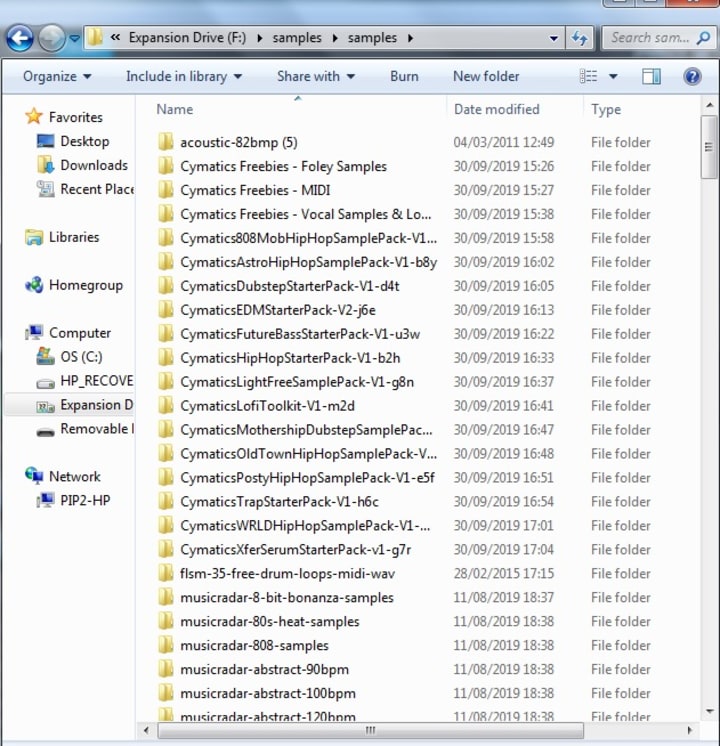
Task: Open the view options dropdown arrow
Action: [x=613, y=76]
